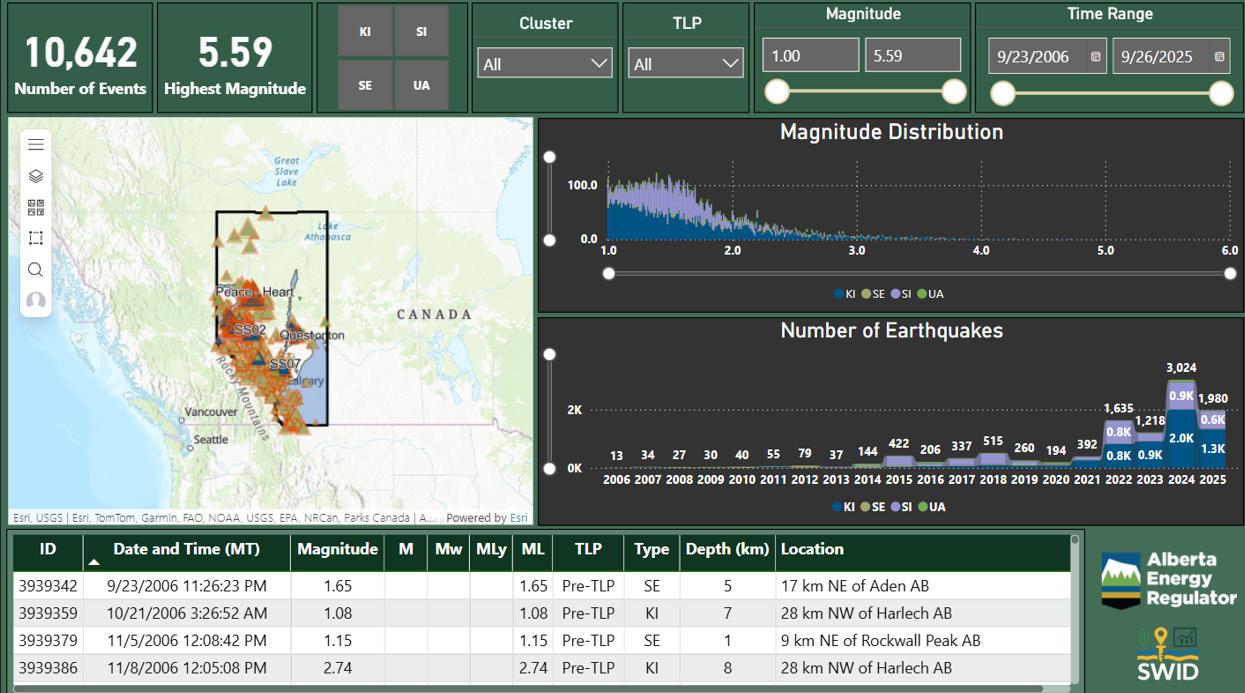Viewport: 1245px width, 693px height.
Task: Click the minimum magnitude input field
Action: [x=810, y=56]
